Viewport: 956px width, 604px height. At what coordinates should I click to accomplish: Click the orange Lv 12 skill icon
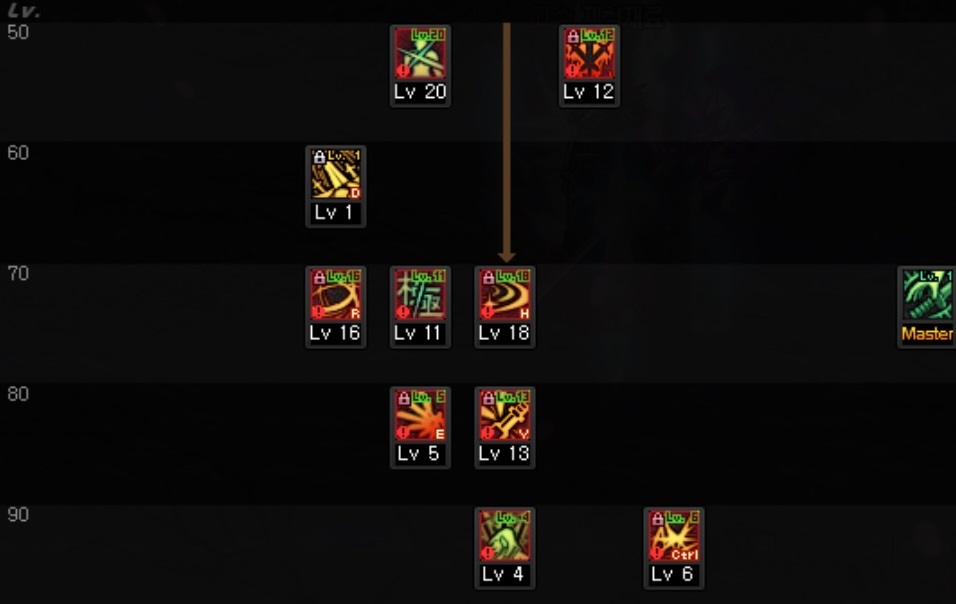coord(589,53)
